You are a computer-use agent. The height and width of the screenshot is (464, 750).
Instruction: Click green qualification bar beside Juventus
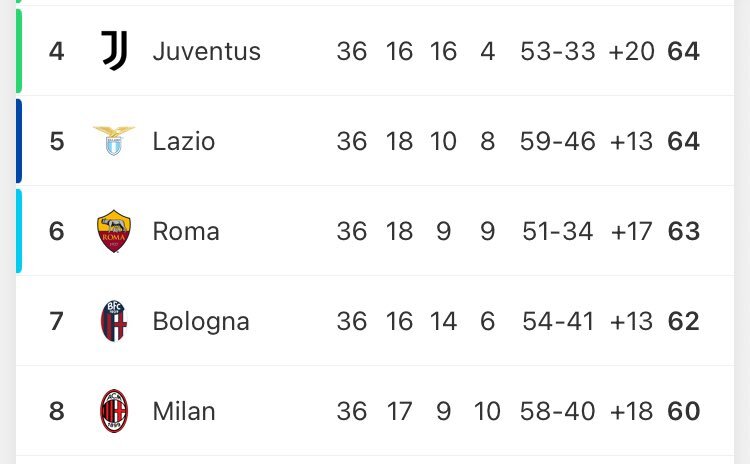pyautogui.click(x=19, y=51)
